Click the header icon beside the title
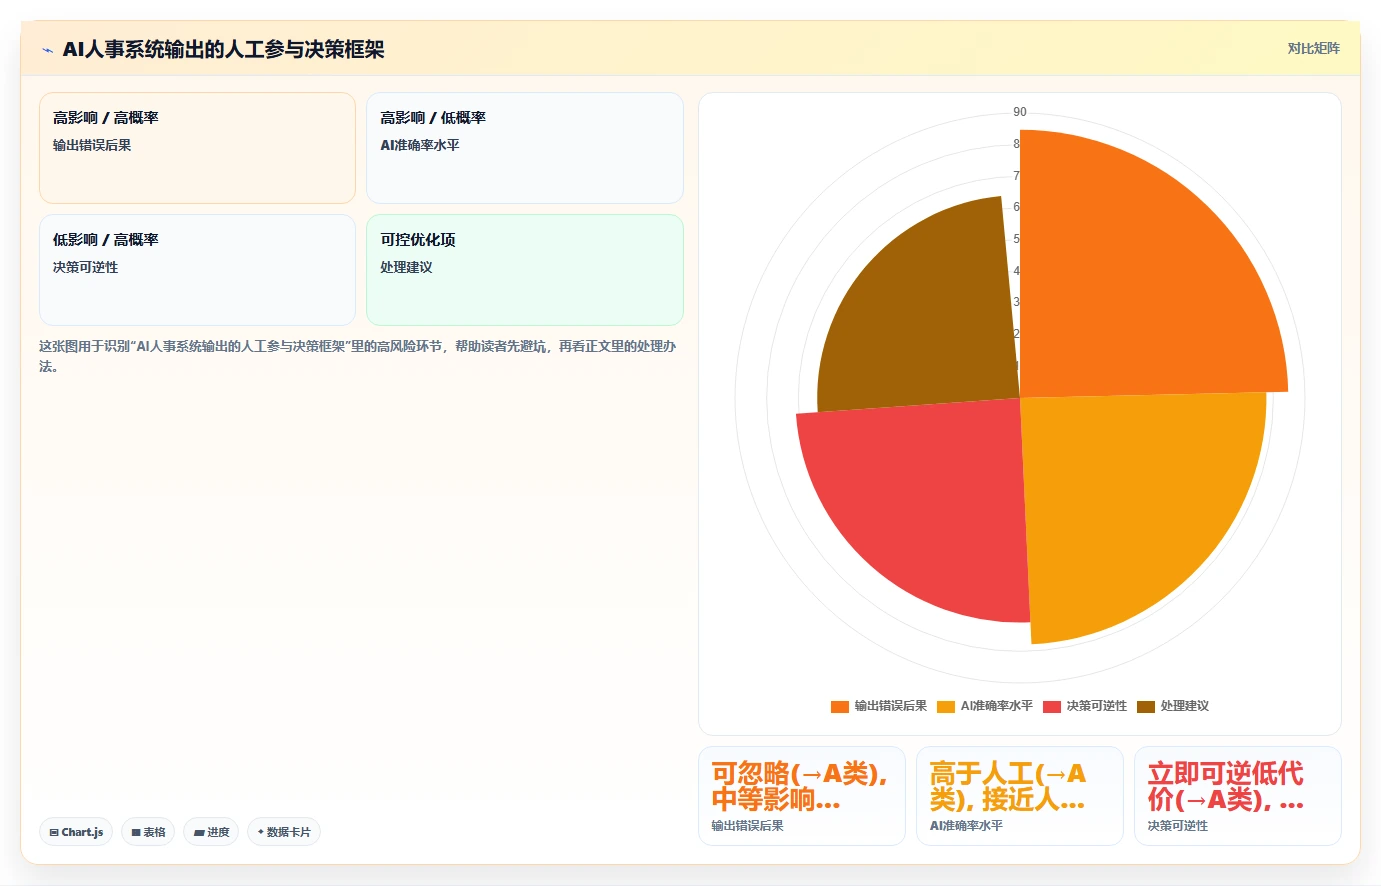 tap(47, 50)
